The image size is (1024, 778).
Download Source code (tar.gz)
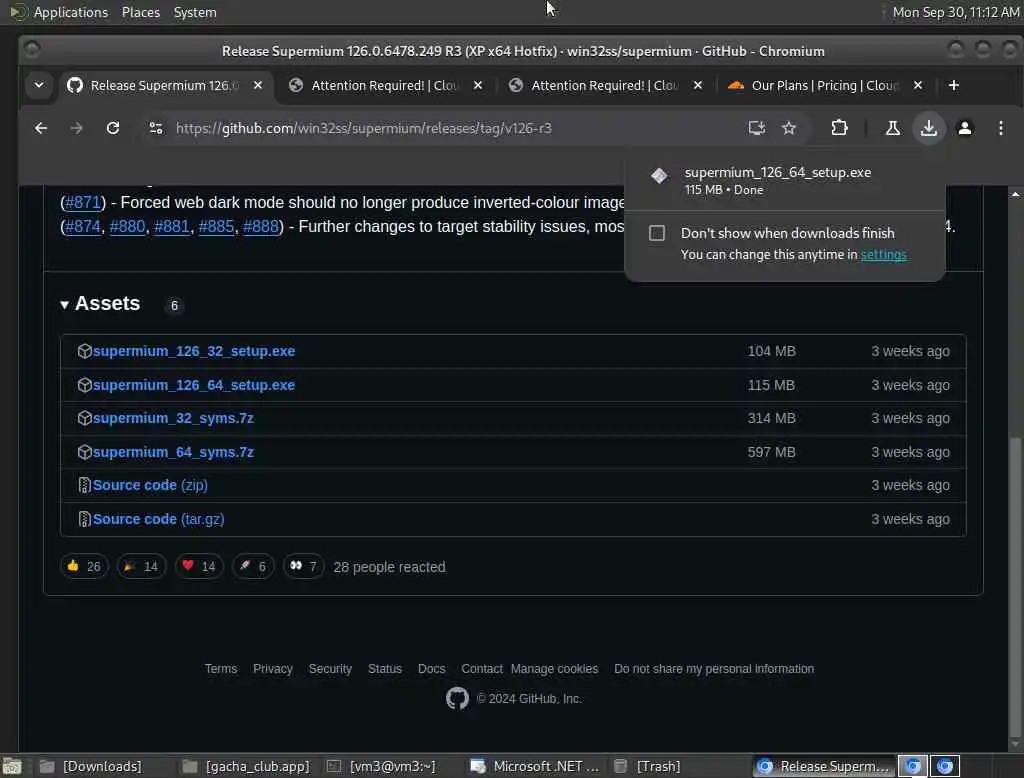pyautogui.click(x=159, y=519)
